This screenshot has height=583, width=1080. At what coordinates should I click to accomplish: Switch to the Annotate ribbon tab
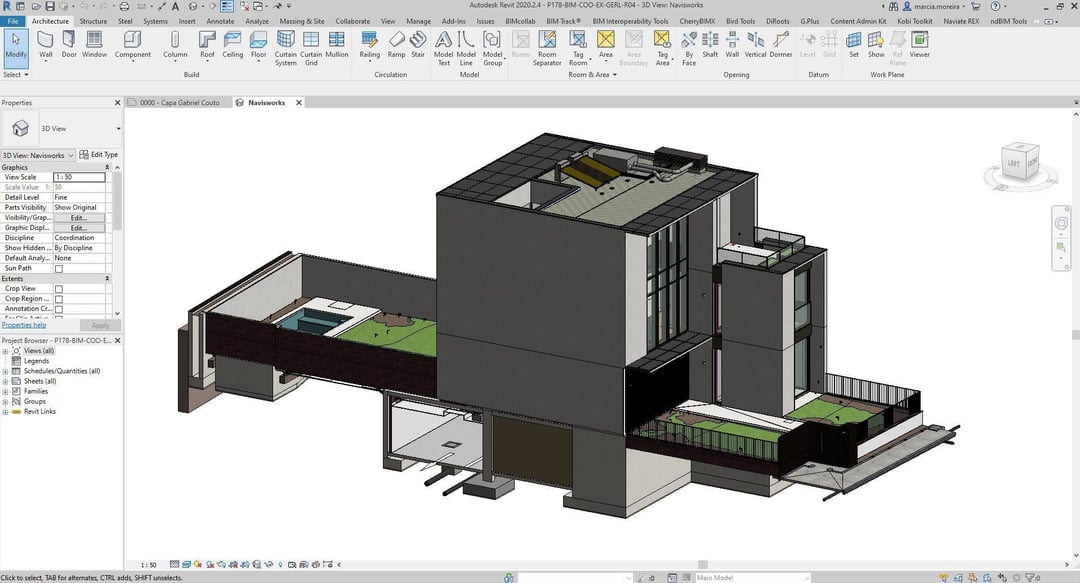[x=220, y=21]
